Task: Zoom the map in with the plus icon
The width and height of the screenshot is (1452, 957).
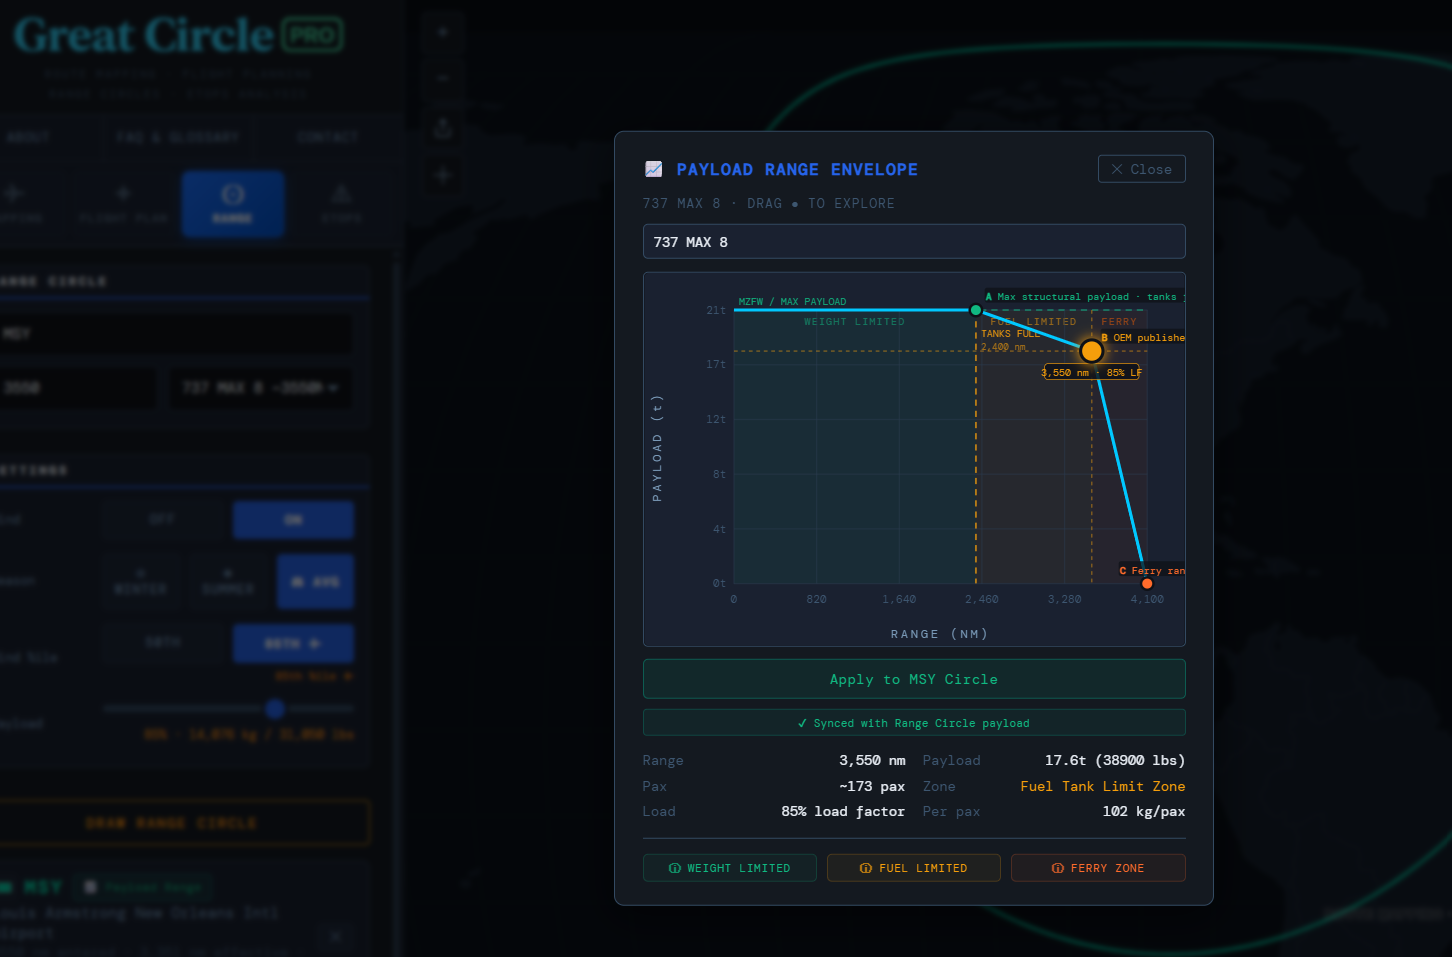Action: click(443, 31)
